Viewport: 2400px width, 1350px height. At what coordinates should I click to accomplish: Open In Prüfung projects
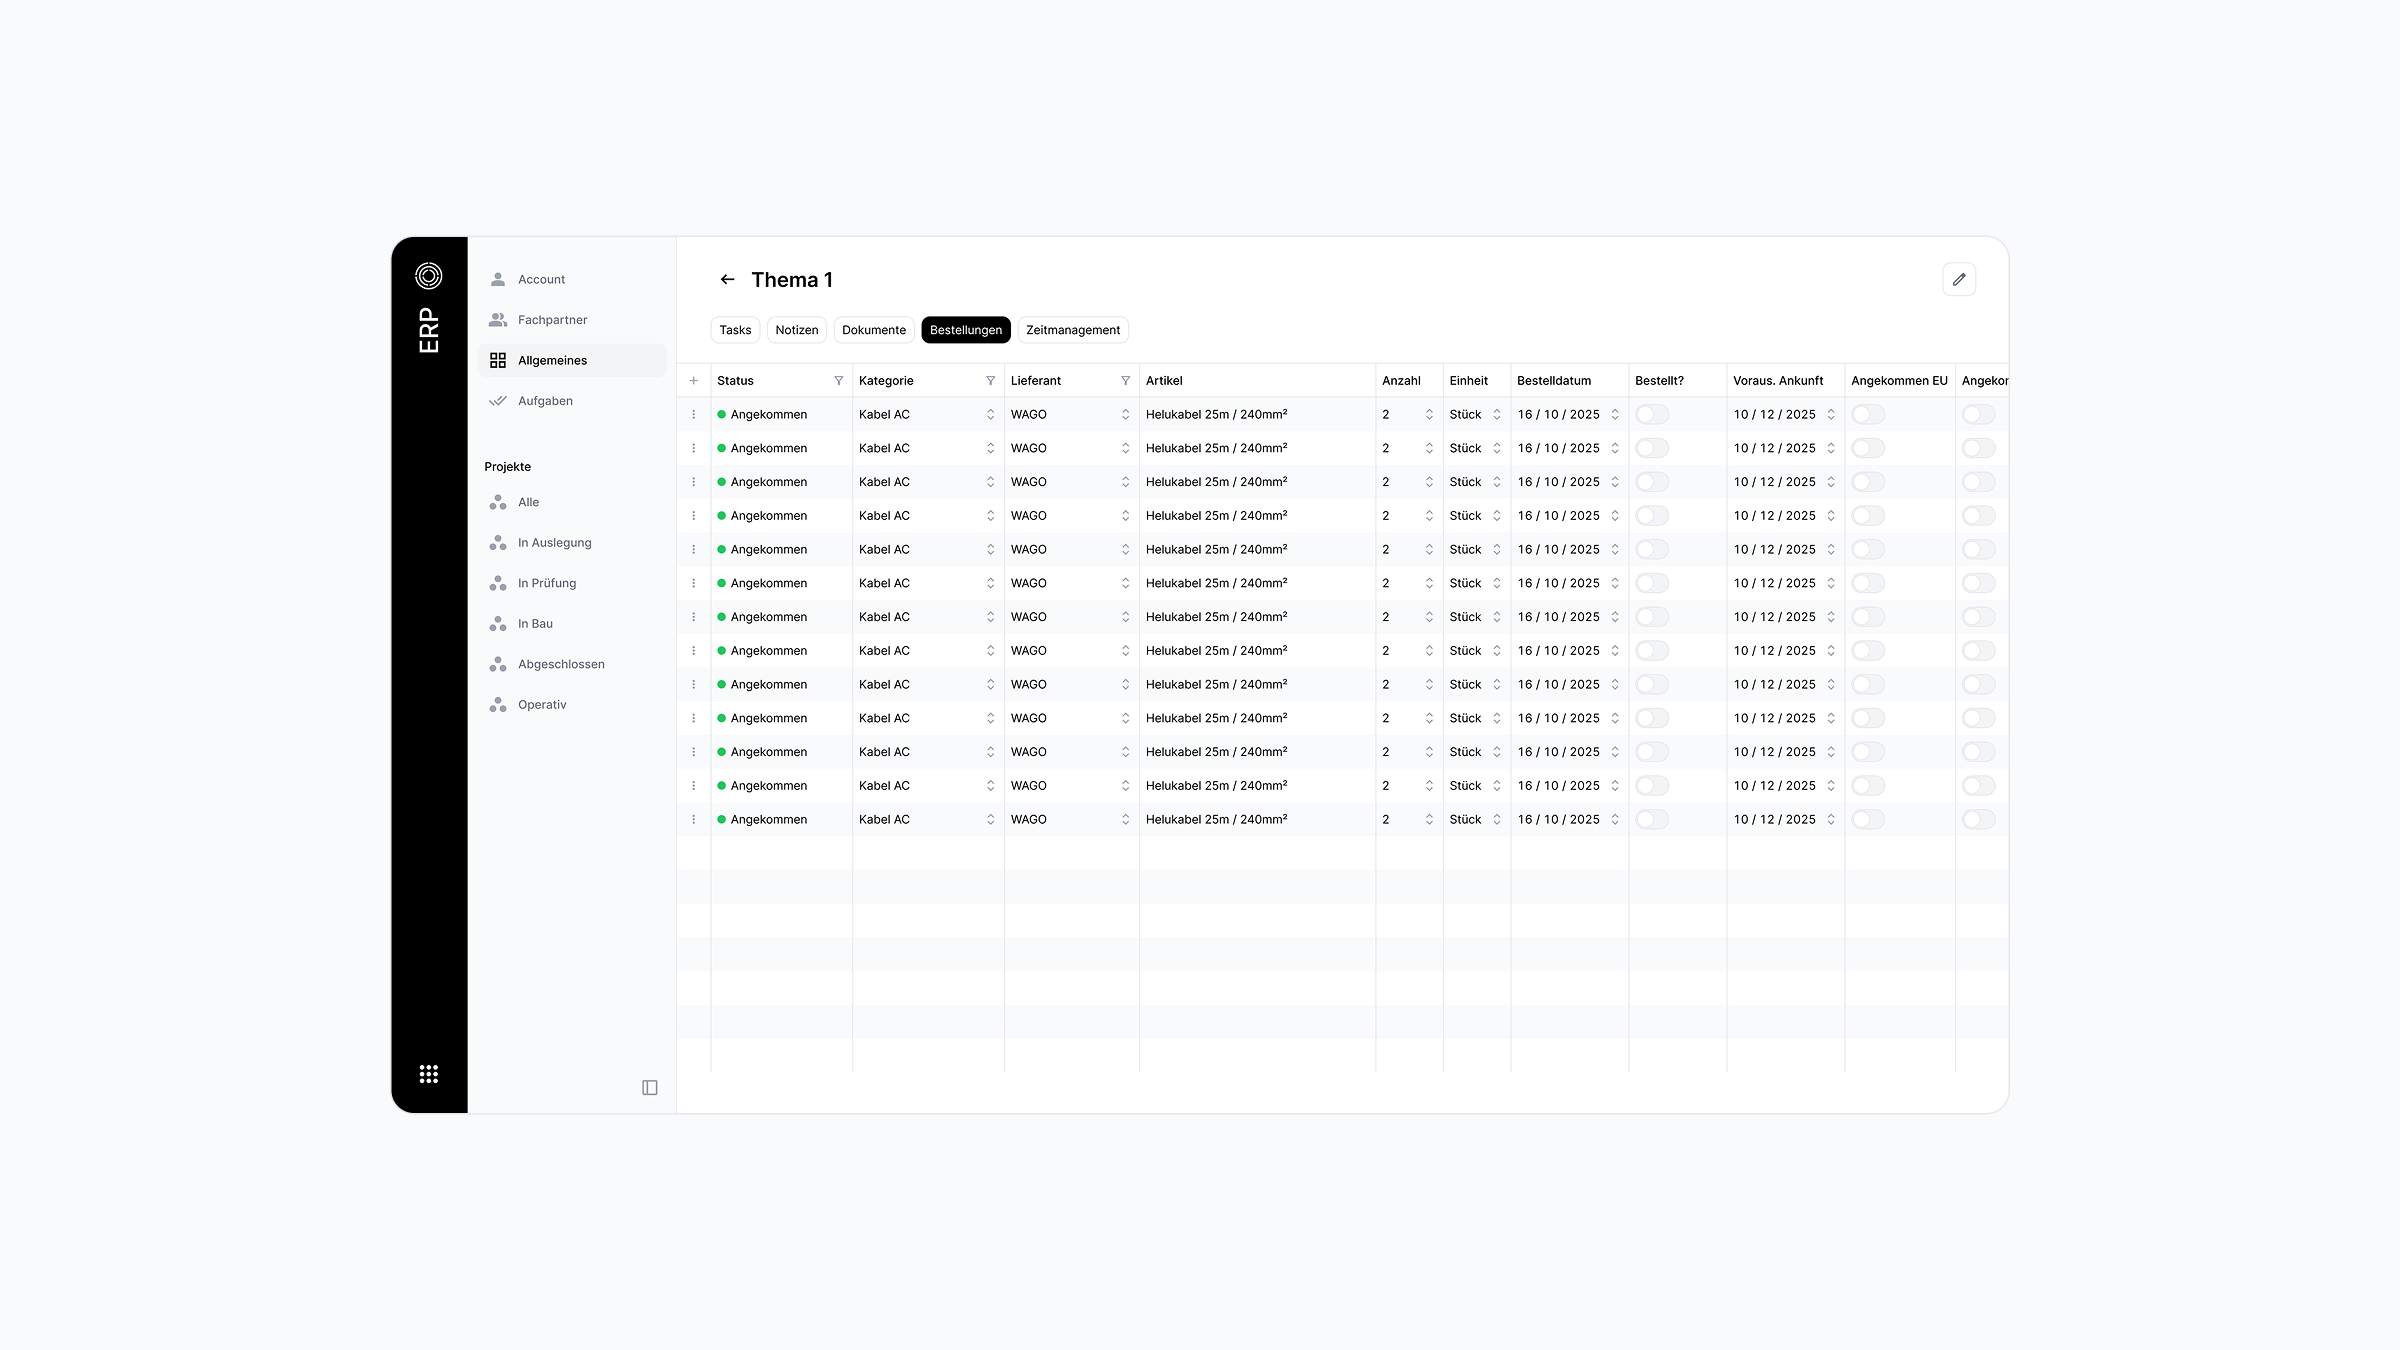546,583
